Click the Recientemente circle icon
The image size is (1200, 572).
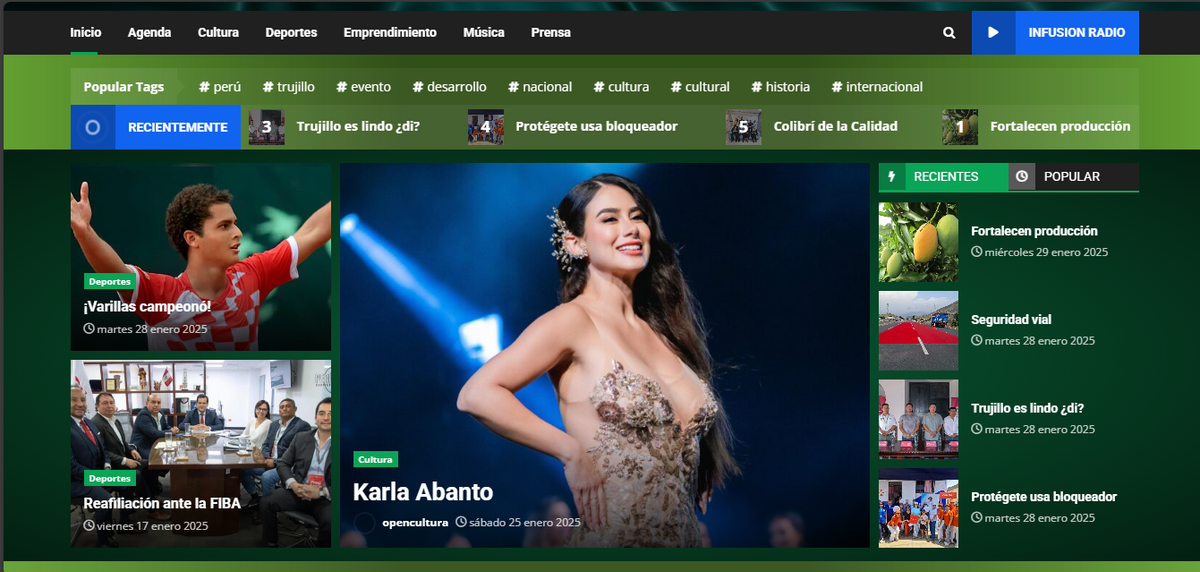(x=93, y=127)
